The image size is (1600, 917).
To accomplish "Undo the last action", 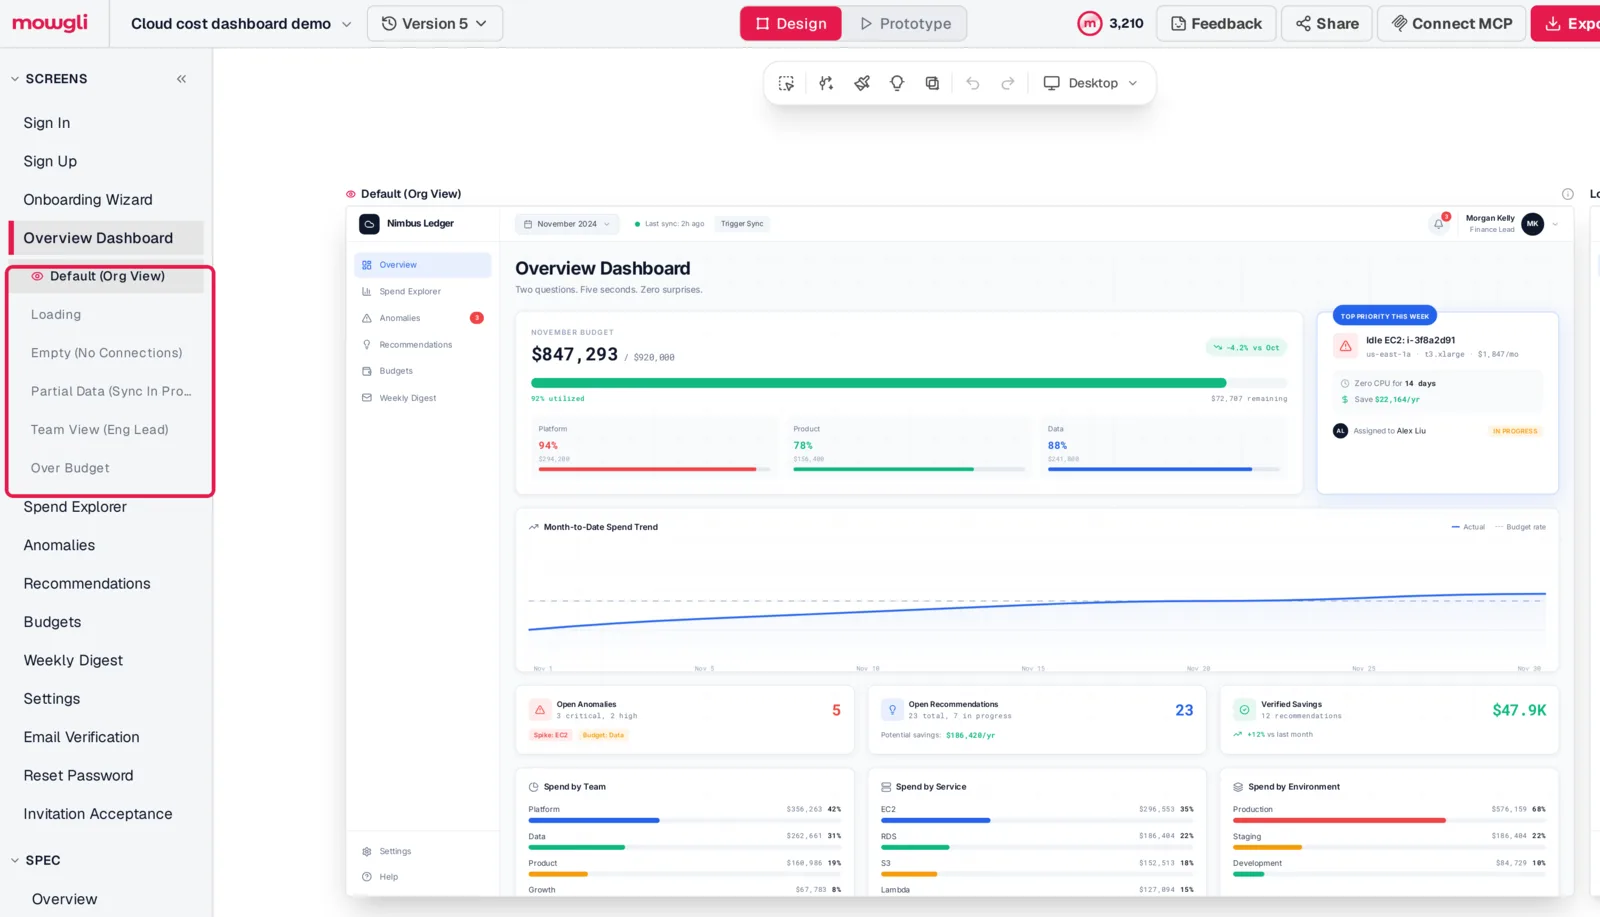I will tap(973, 83).
